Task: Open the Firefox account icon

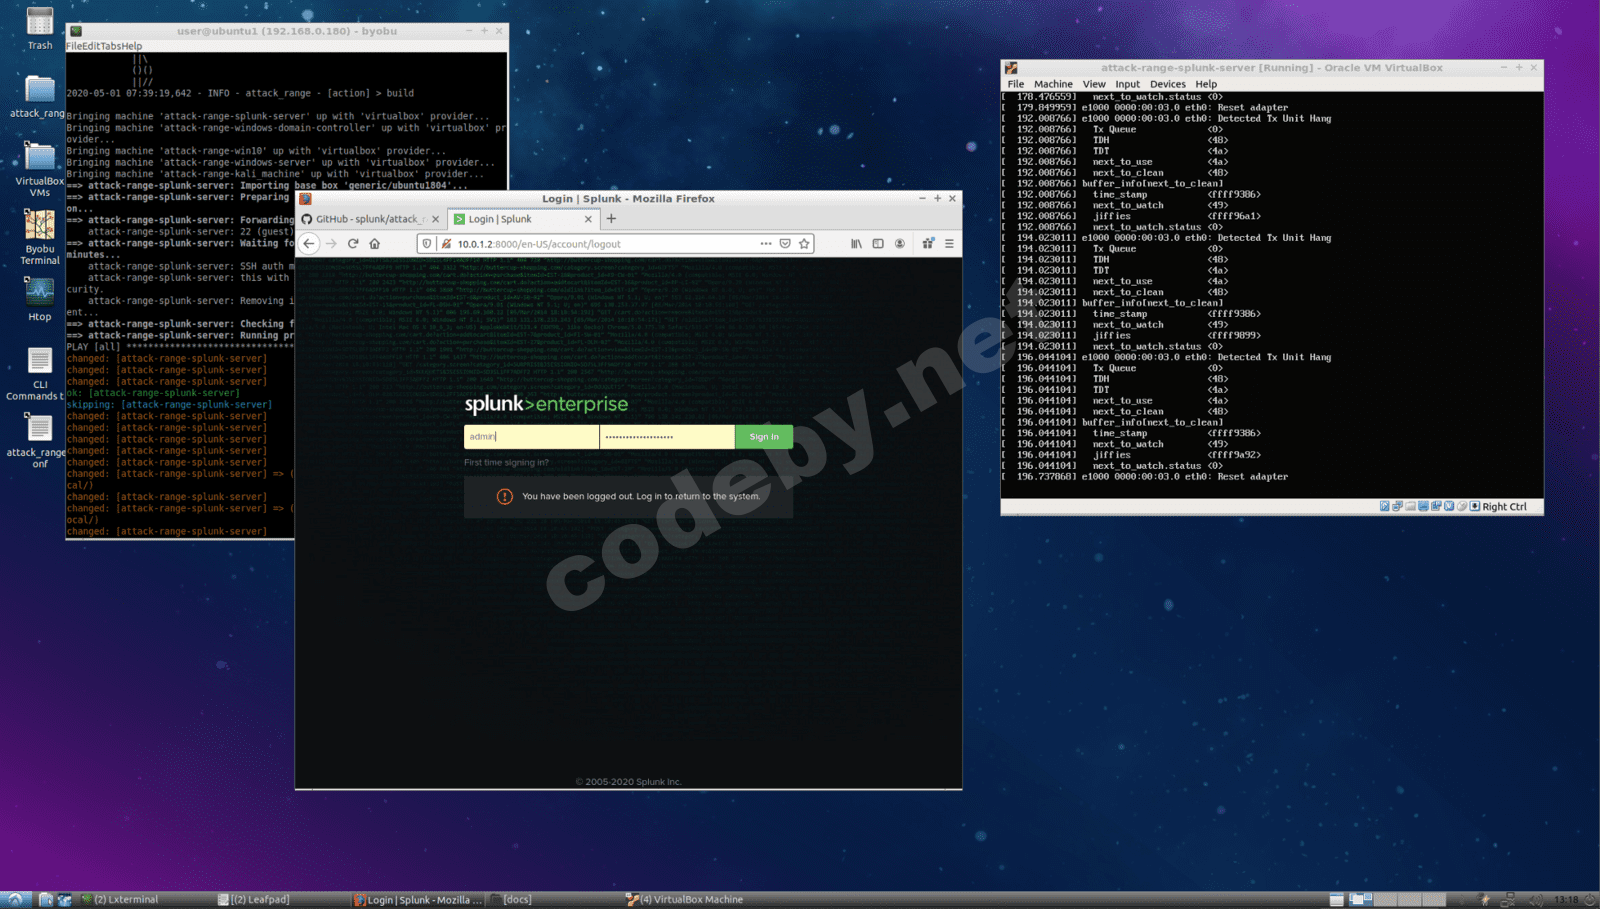Action: point(900,244)
